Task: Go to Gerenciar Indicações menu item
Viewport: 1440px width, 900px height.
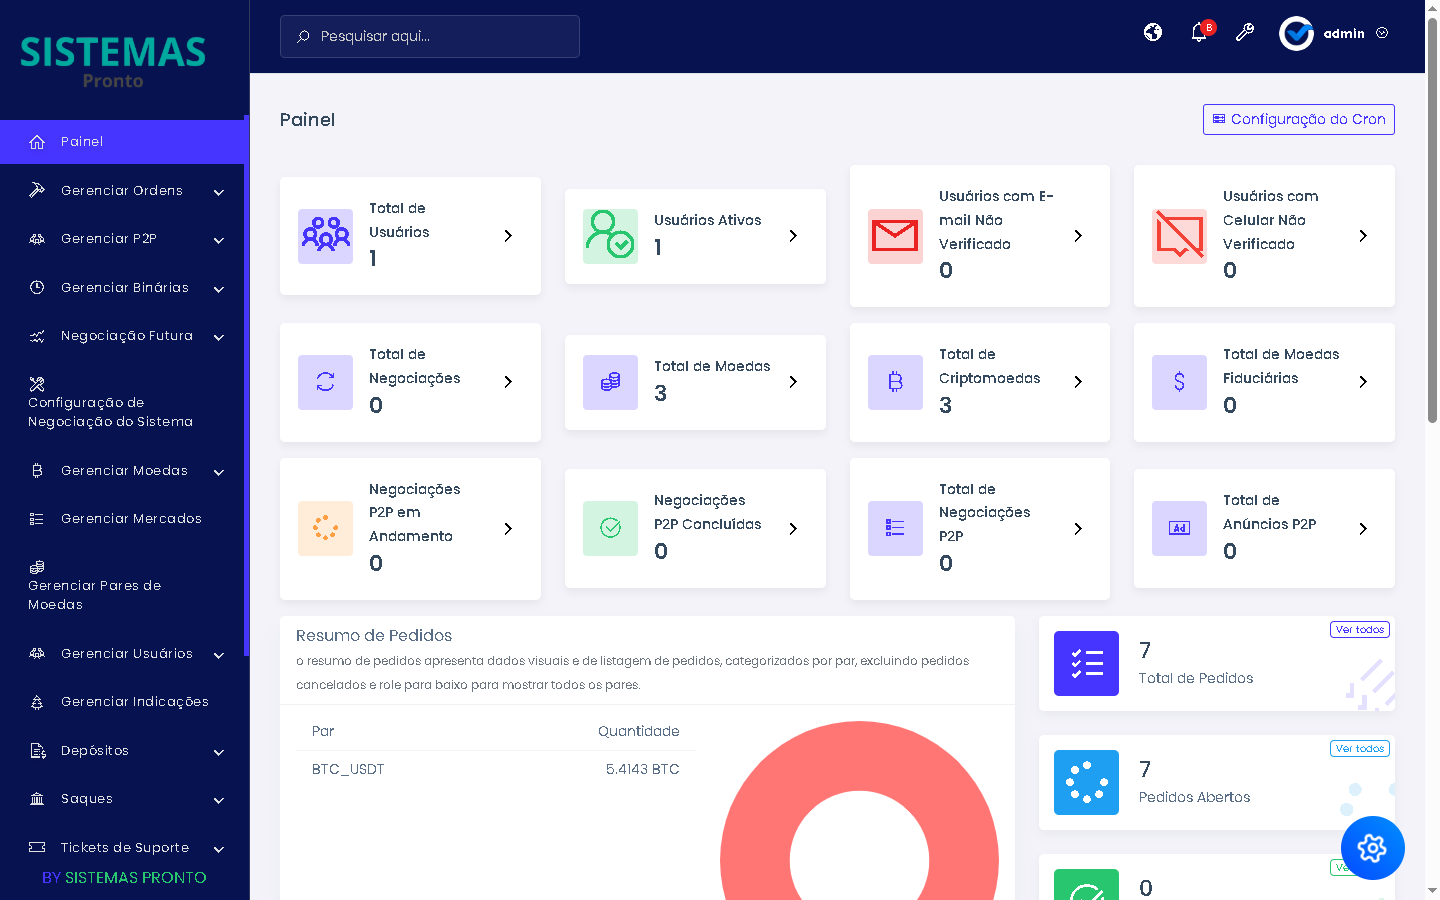Action: click(x=134, y=702)
